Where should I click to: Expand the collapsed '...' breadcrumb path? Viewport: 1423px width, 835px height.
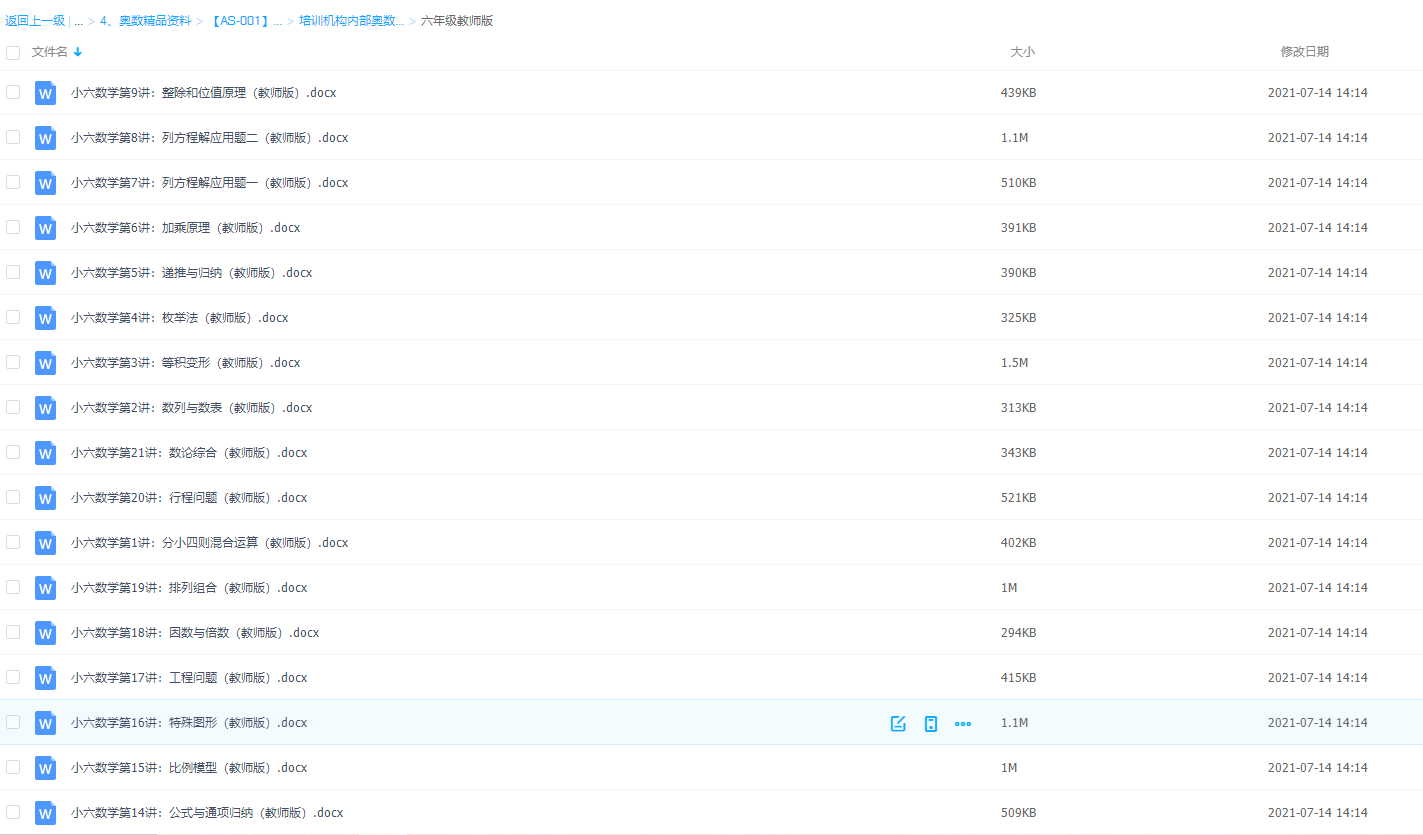pos(79,21)
